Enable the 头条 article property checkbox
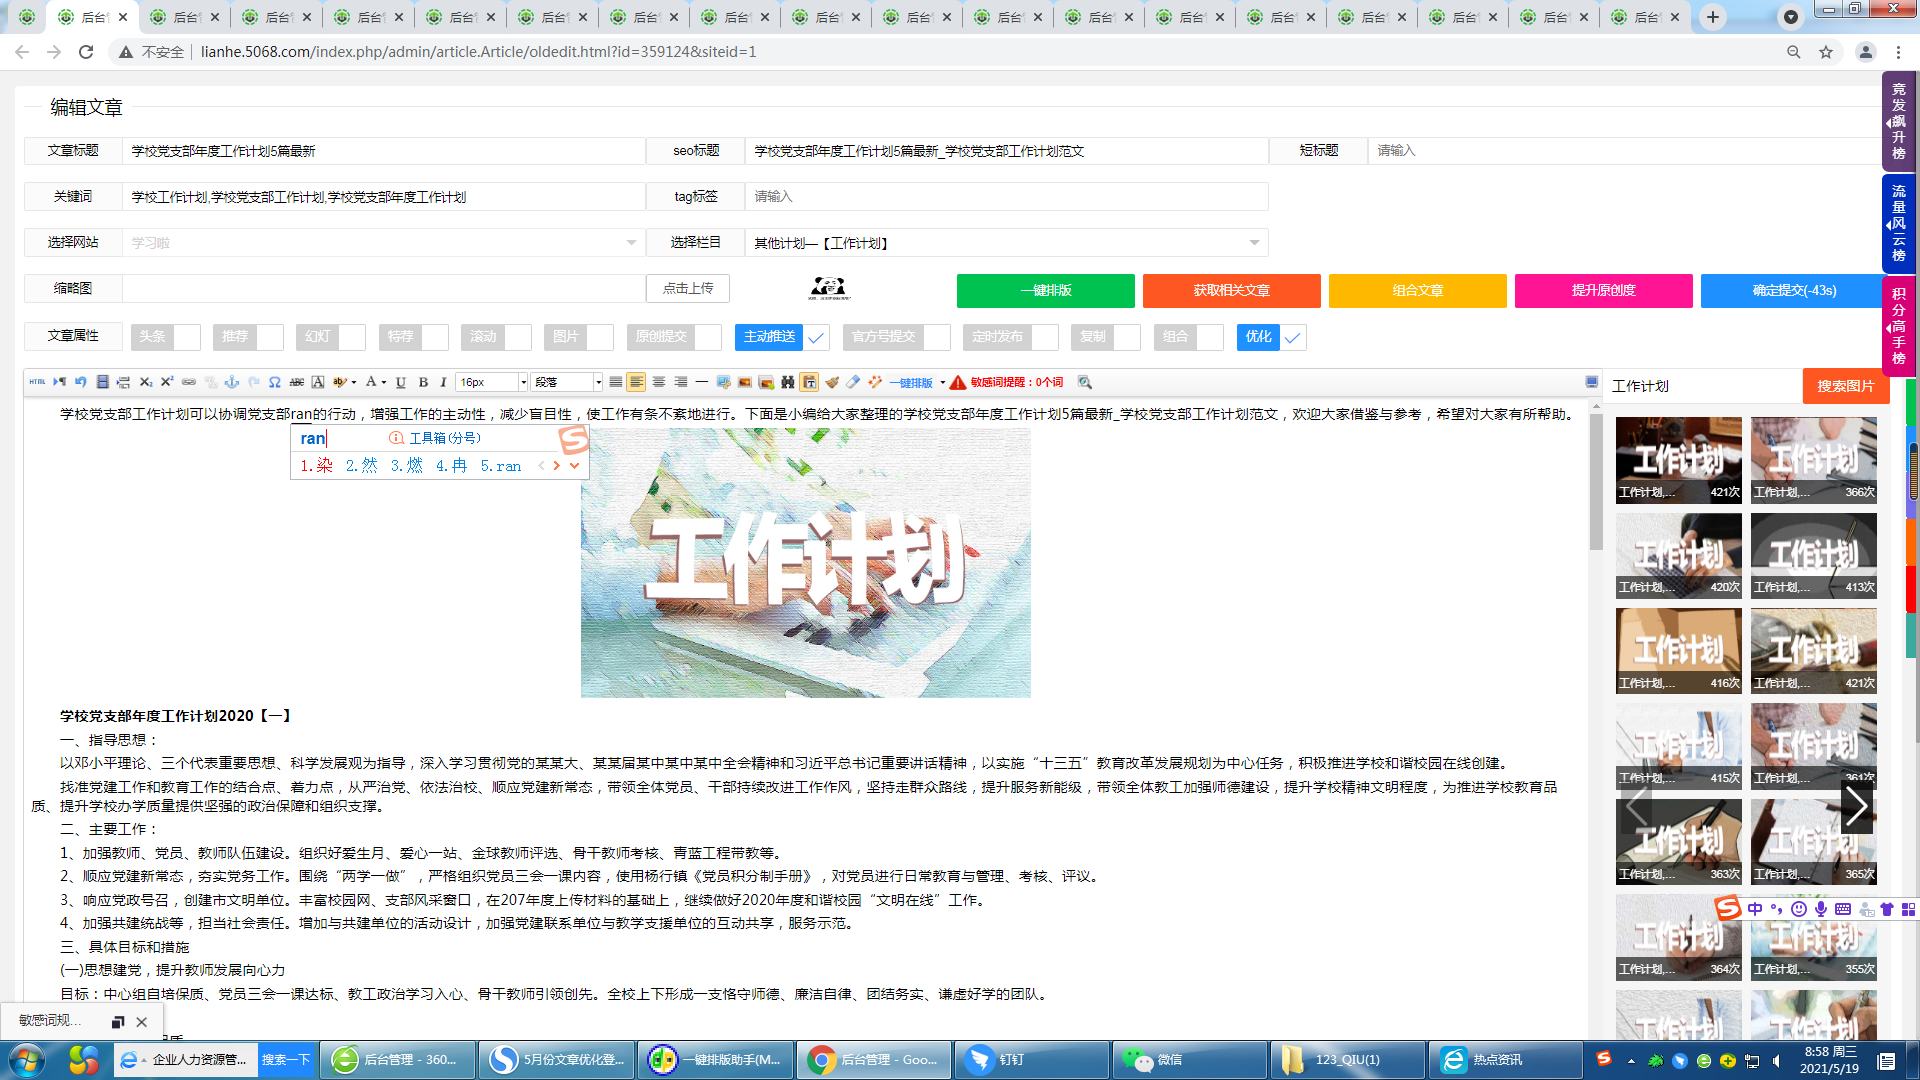Image resolution: width=1920 pixels, height=1080 pixels. [x=186, y=338]
